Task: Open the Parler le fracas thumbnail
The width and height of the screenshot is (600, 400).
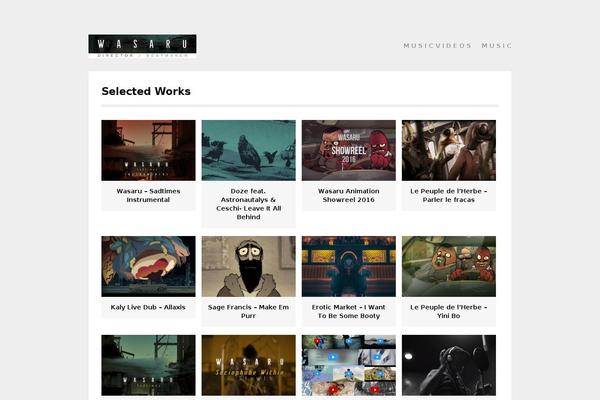Action: pyautogui.click(x=449, y=150)
